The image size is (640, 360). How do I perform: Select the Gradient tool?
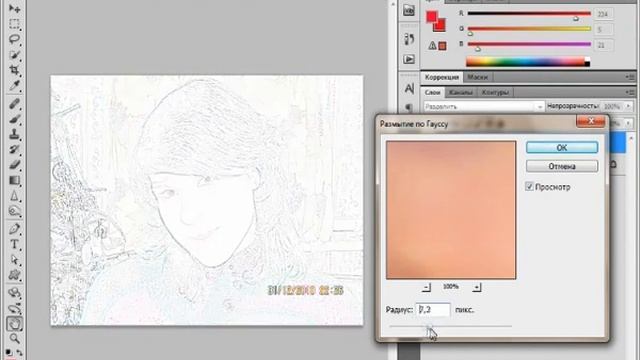click(x=14, y=180)
